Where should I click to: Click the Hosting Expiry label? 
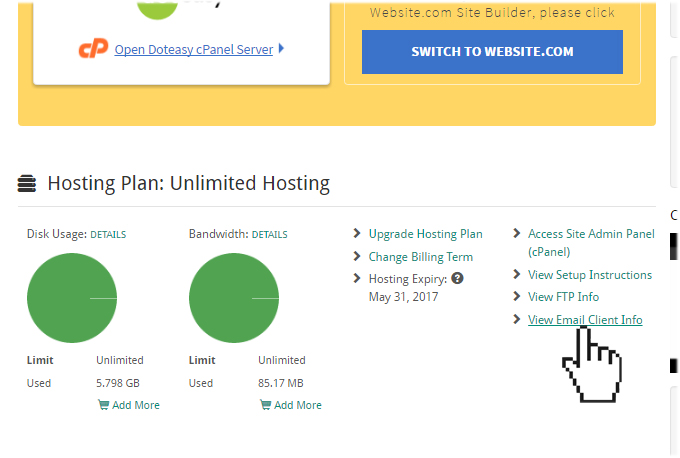(408, 279)
